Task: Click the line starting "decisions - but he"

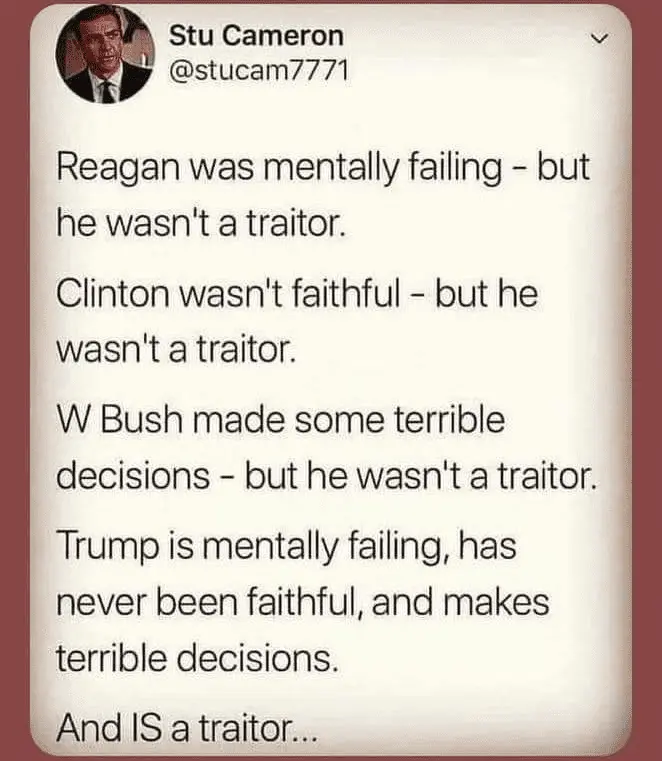Action: pyautogui.click(x=325, y=472)
